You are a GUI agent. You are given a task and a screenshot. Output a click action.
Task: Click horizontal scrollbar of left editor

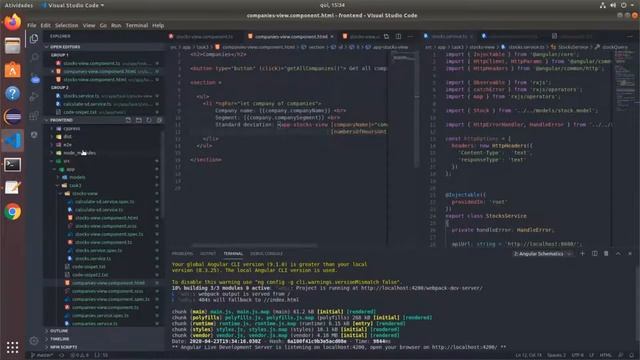[x=254, y=245]
